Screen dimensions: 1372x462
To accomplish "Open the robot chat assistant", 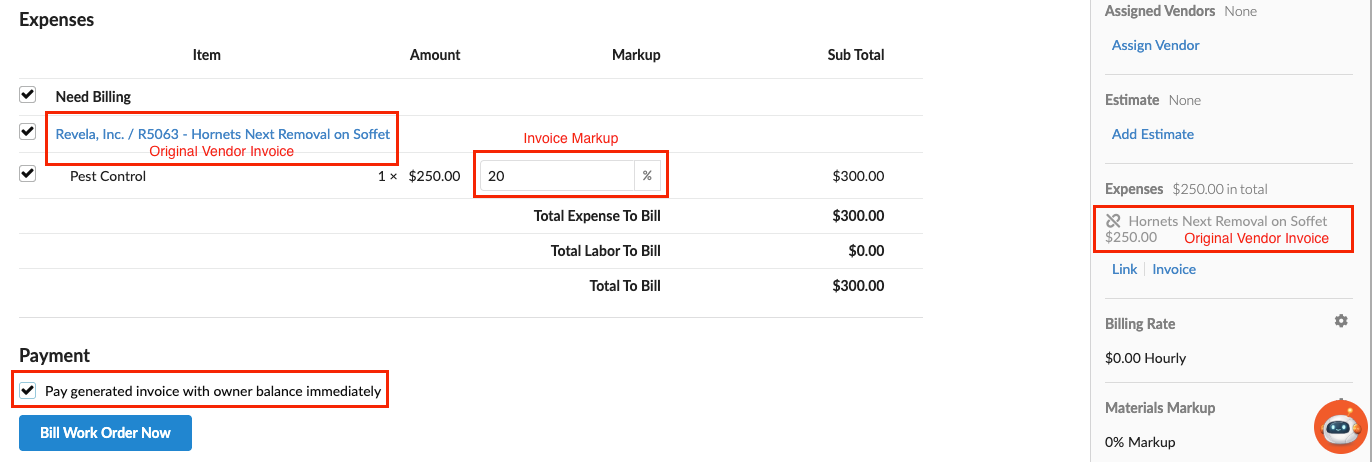I will (1340, 427).
